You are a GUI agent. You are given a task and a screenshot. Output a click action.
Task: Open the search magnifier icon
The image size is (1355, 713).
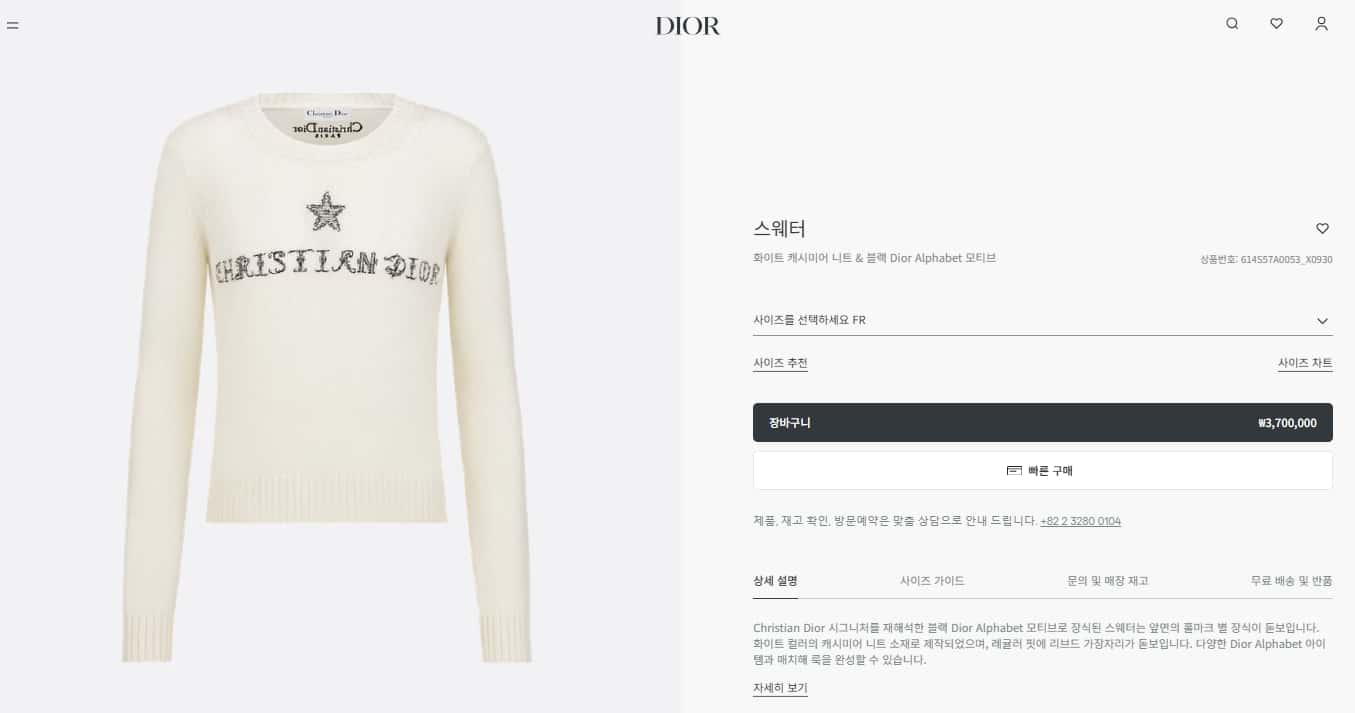[1232, 24]
